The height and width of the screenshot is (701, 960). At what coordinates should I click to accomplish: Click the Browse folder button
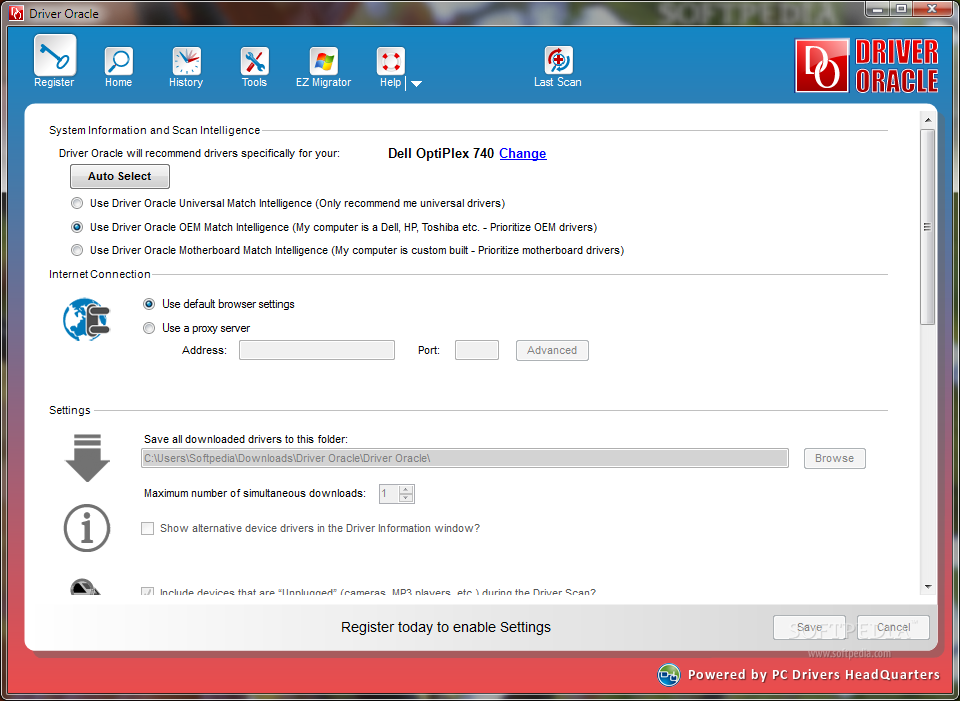[834, 458]
